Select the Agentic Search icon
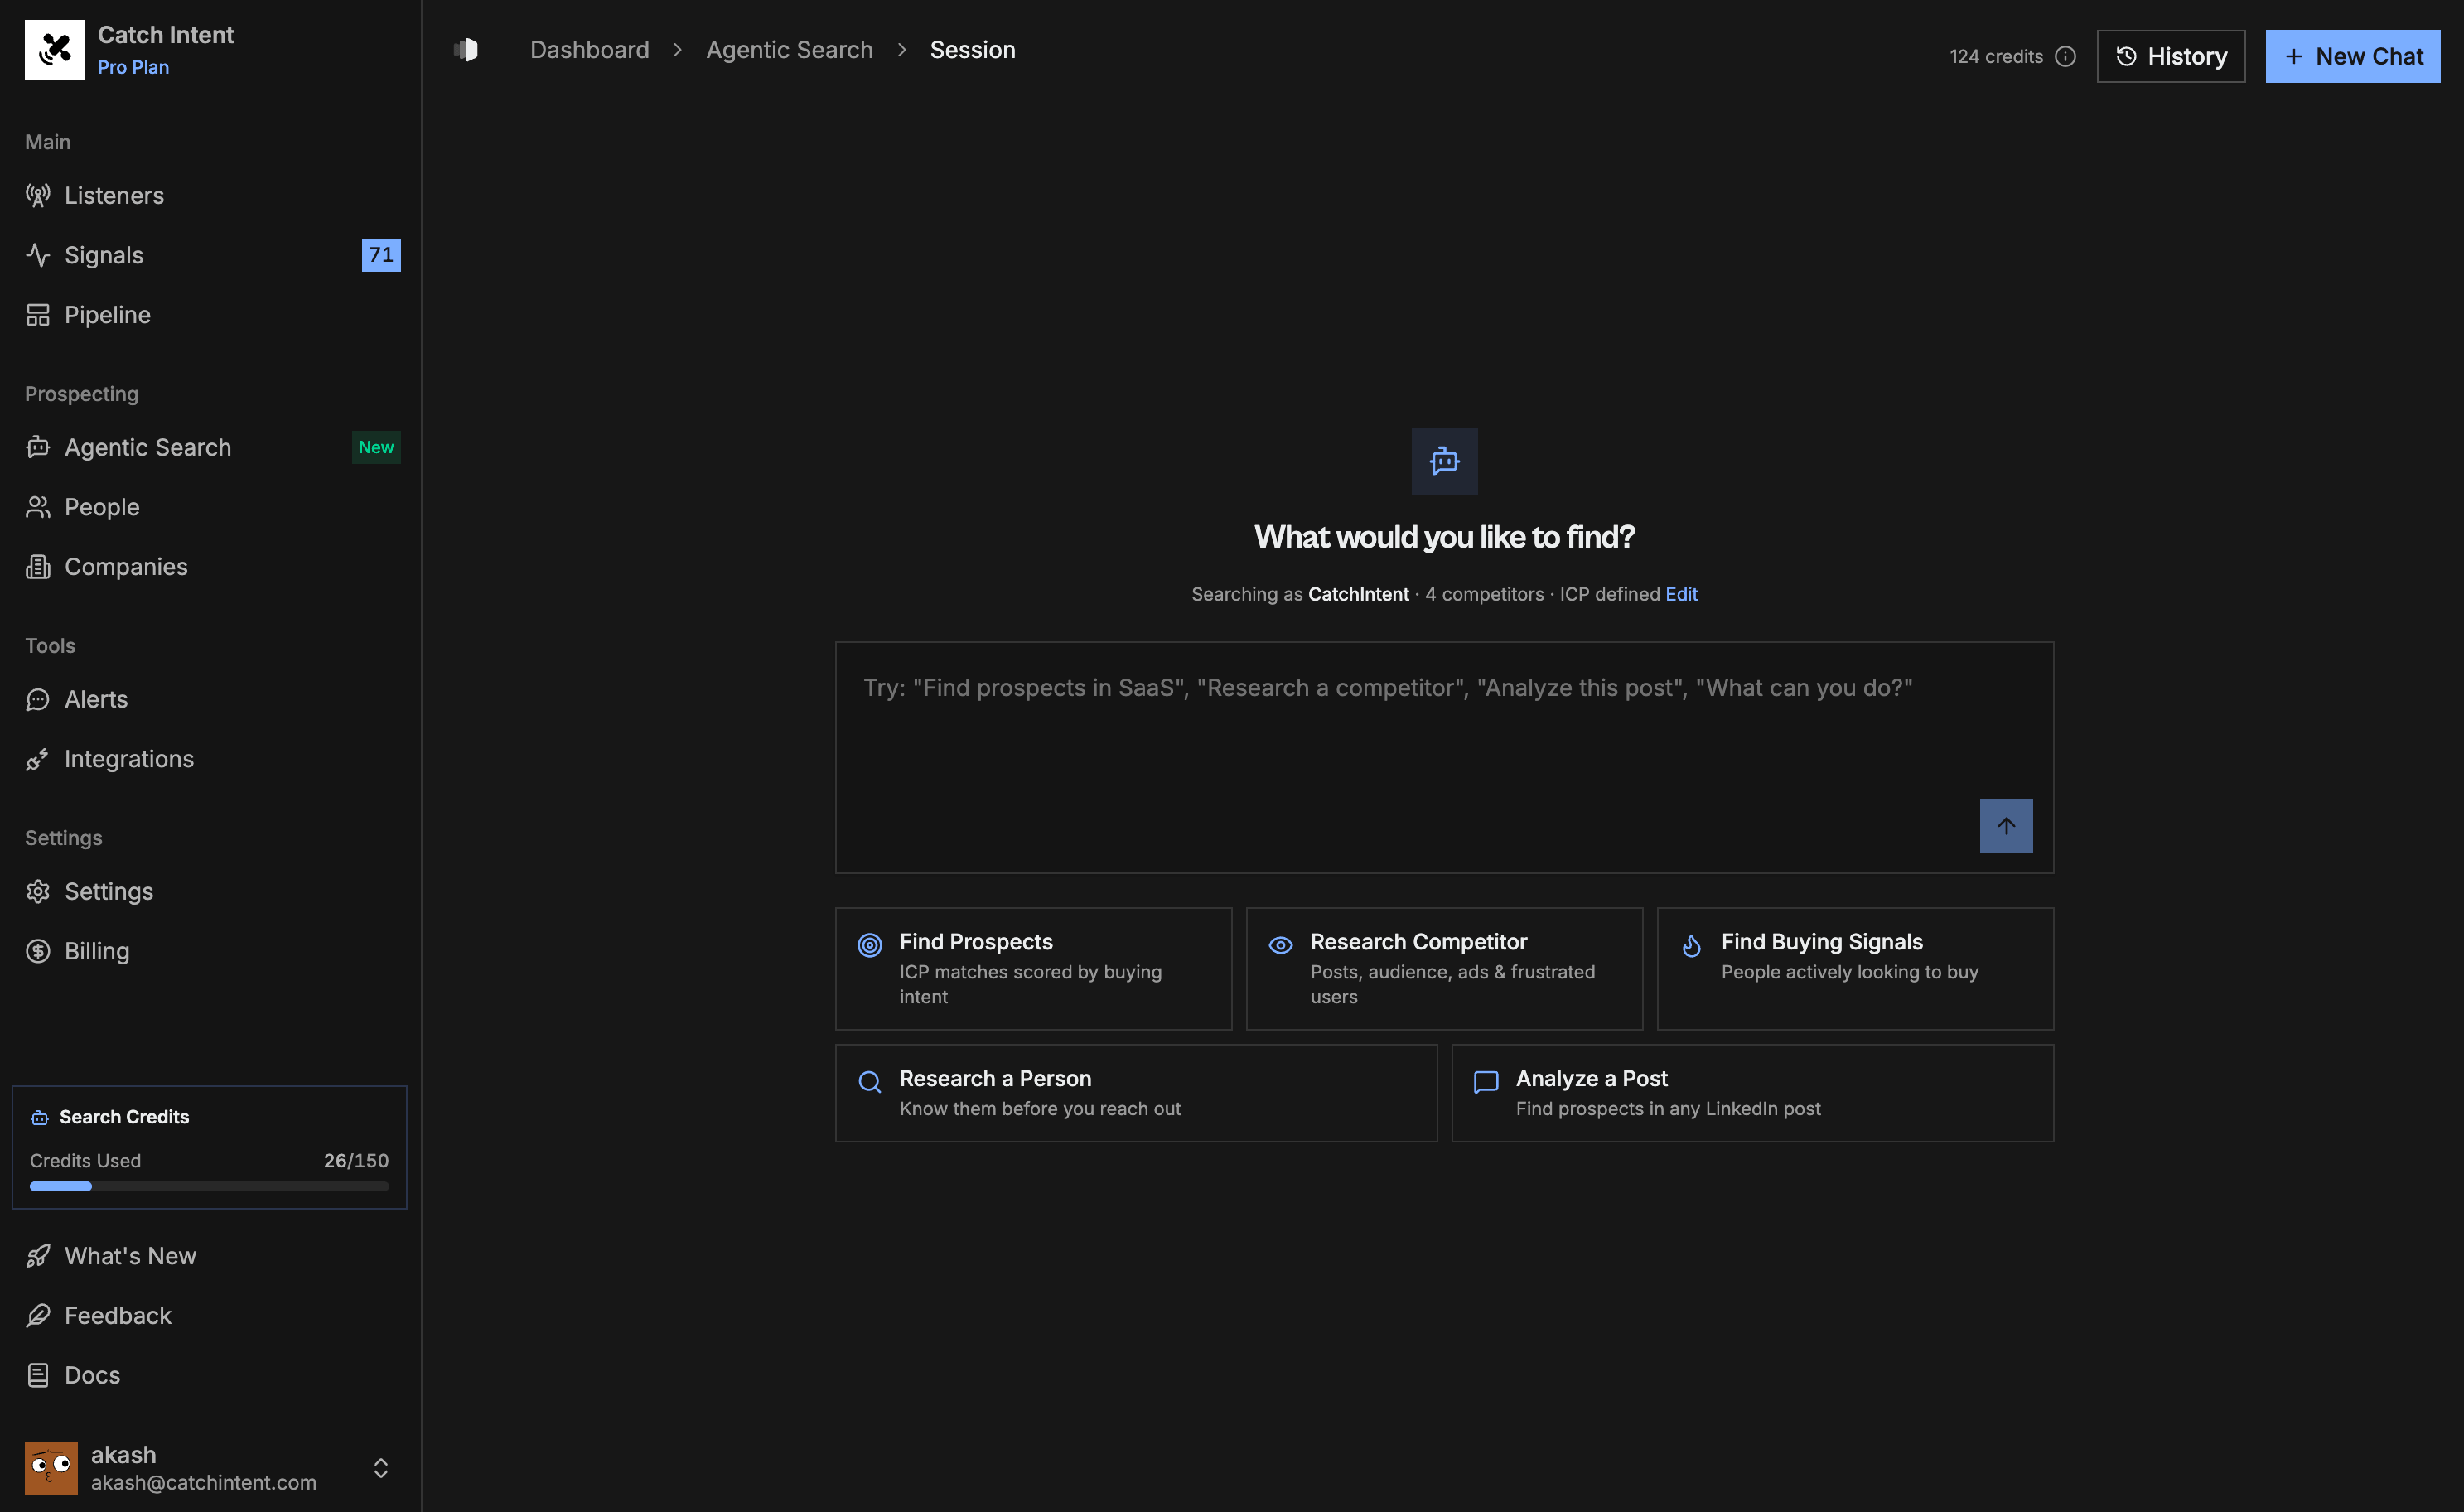Image resolution: width=2464 pixels, height=1512 pixels. tap(38, 447)
